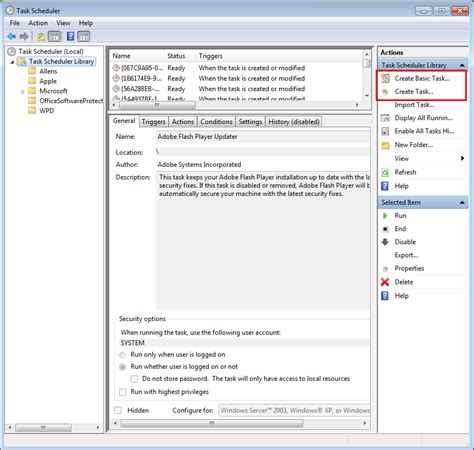Viewport: 474px width, 450px height.
Task: Click the End task icon
Action: click(x=385, y=229)
